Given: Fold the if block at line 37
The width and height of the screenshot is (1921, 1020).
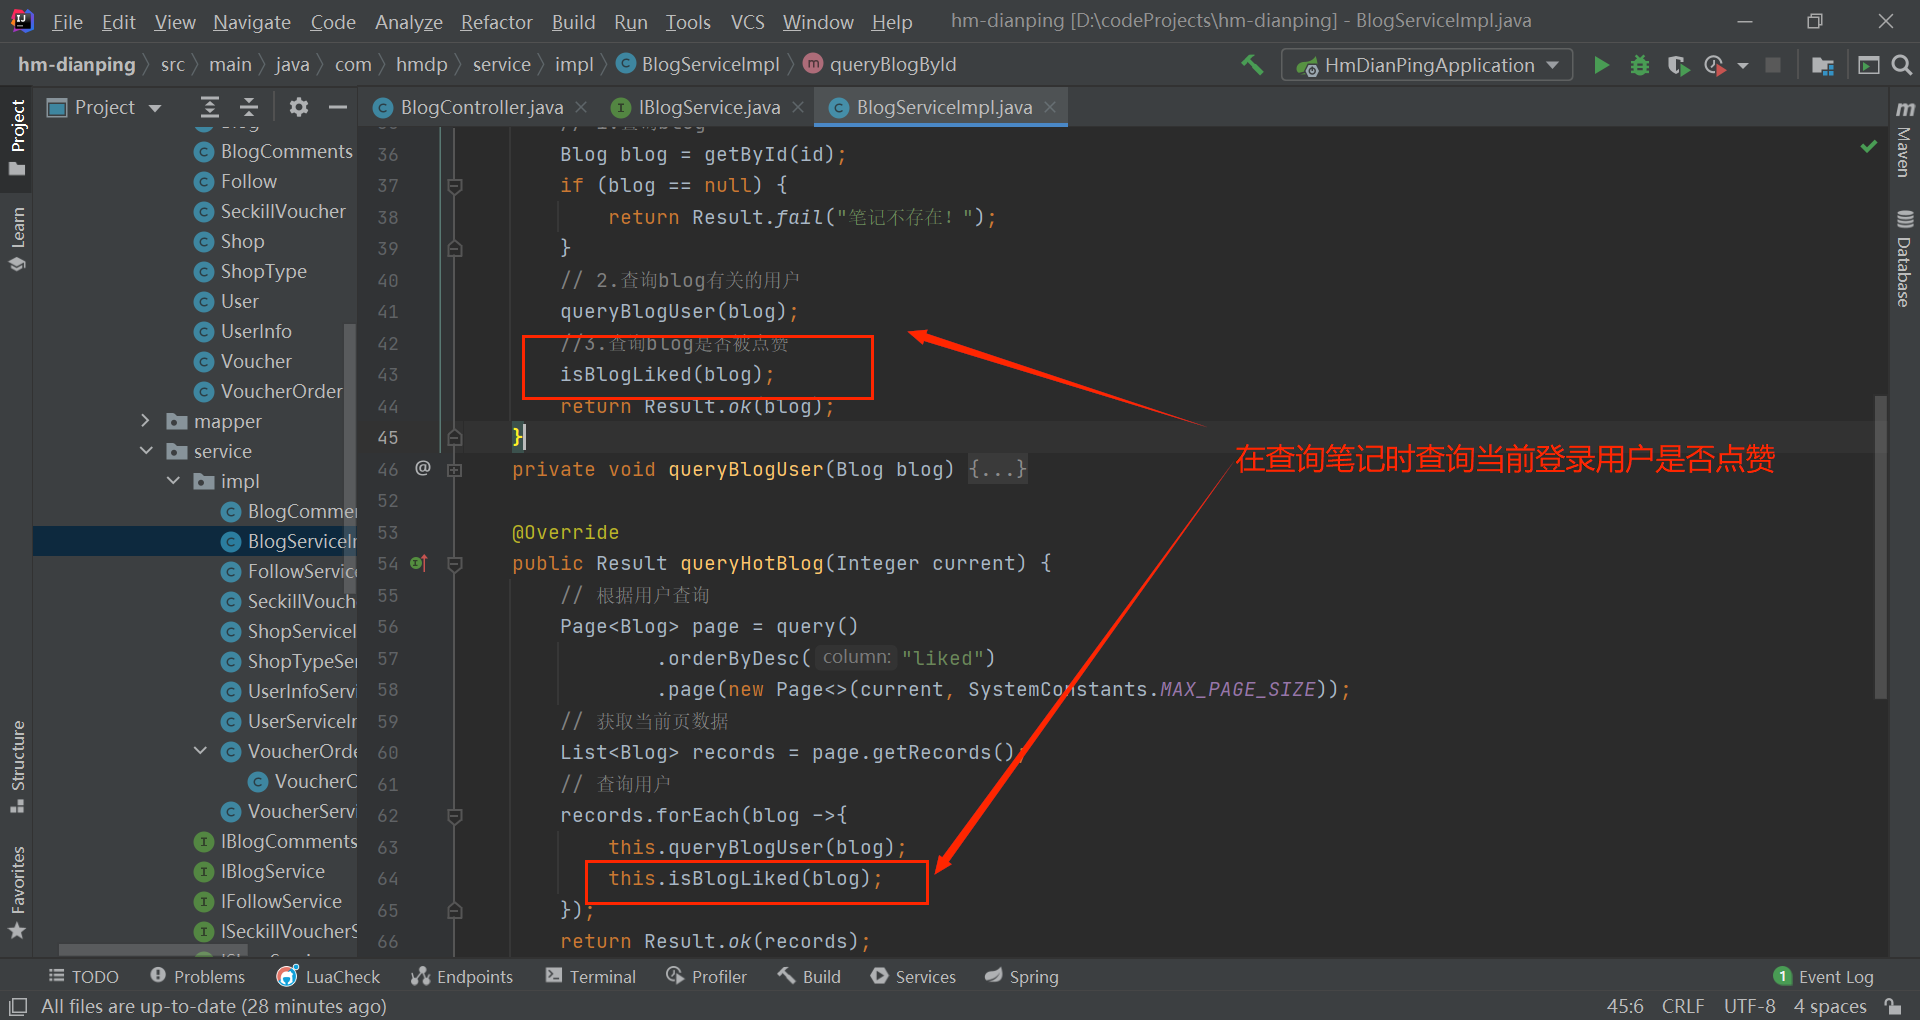Looking at the screenshot, I should pos(454,186).
